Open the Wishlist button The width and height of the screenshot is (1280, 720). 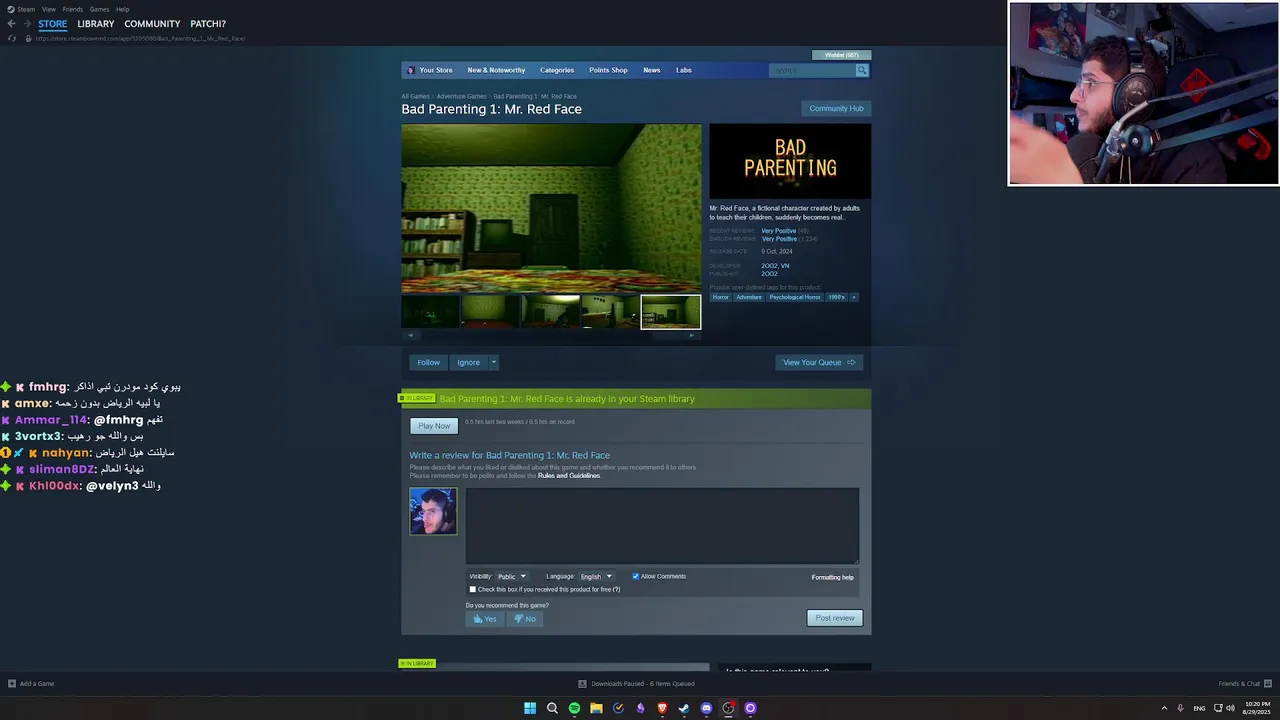(842, 55)
